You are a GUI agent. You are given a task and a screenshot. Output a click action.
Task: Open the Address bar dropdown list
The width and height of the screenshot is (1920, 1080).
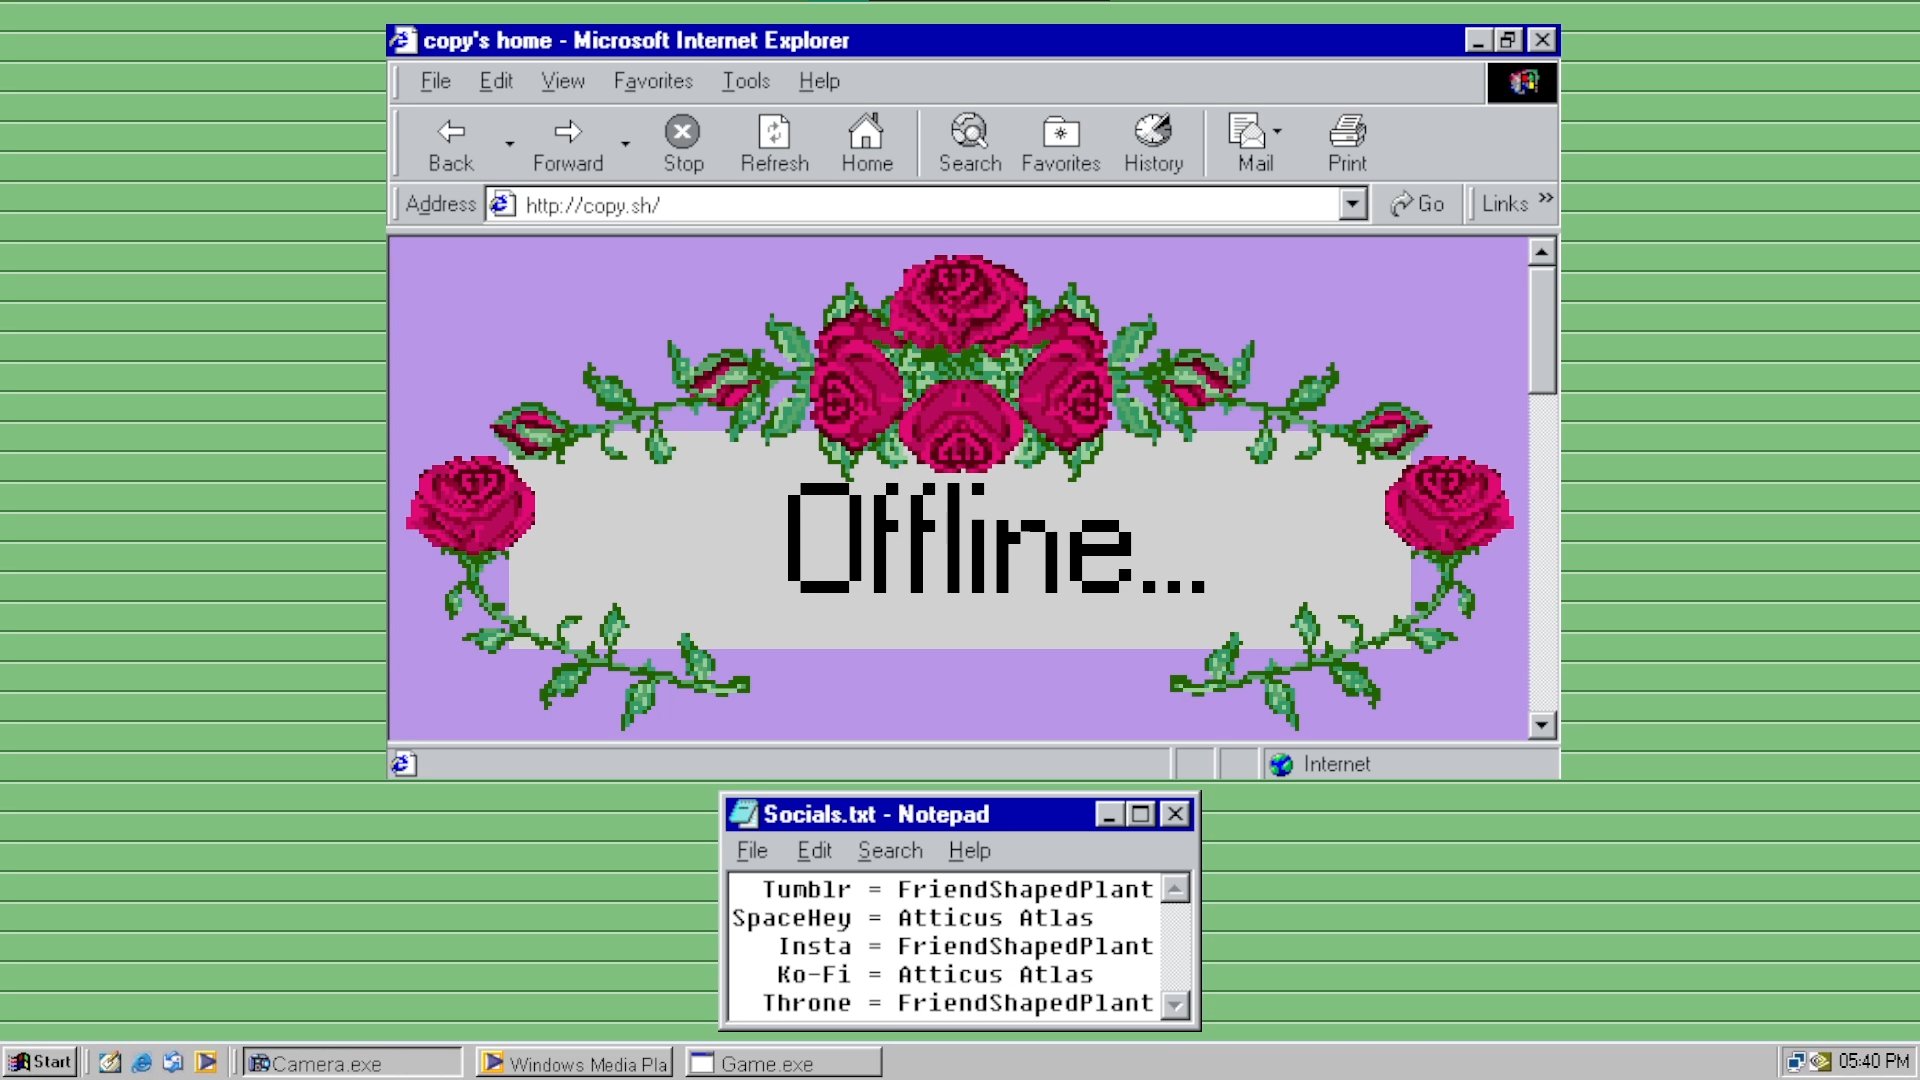click(x=1352, y=204)
